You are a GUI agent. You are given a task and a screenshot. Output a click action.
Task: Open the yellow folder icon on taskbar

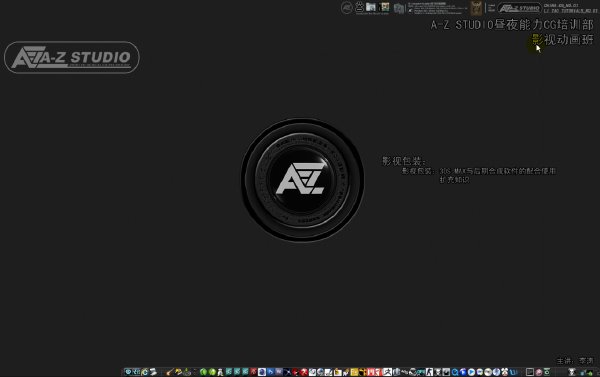point(337,372)
